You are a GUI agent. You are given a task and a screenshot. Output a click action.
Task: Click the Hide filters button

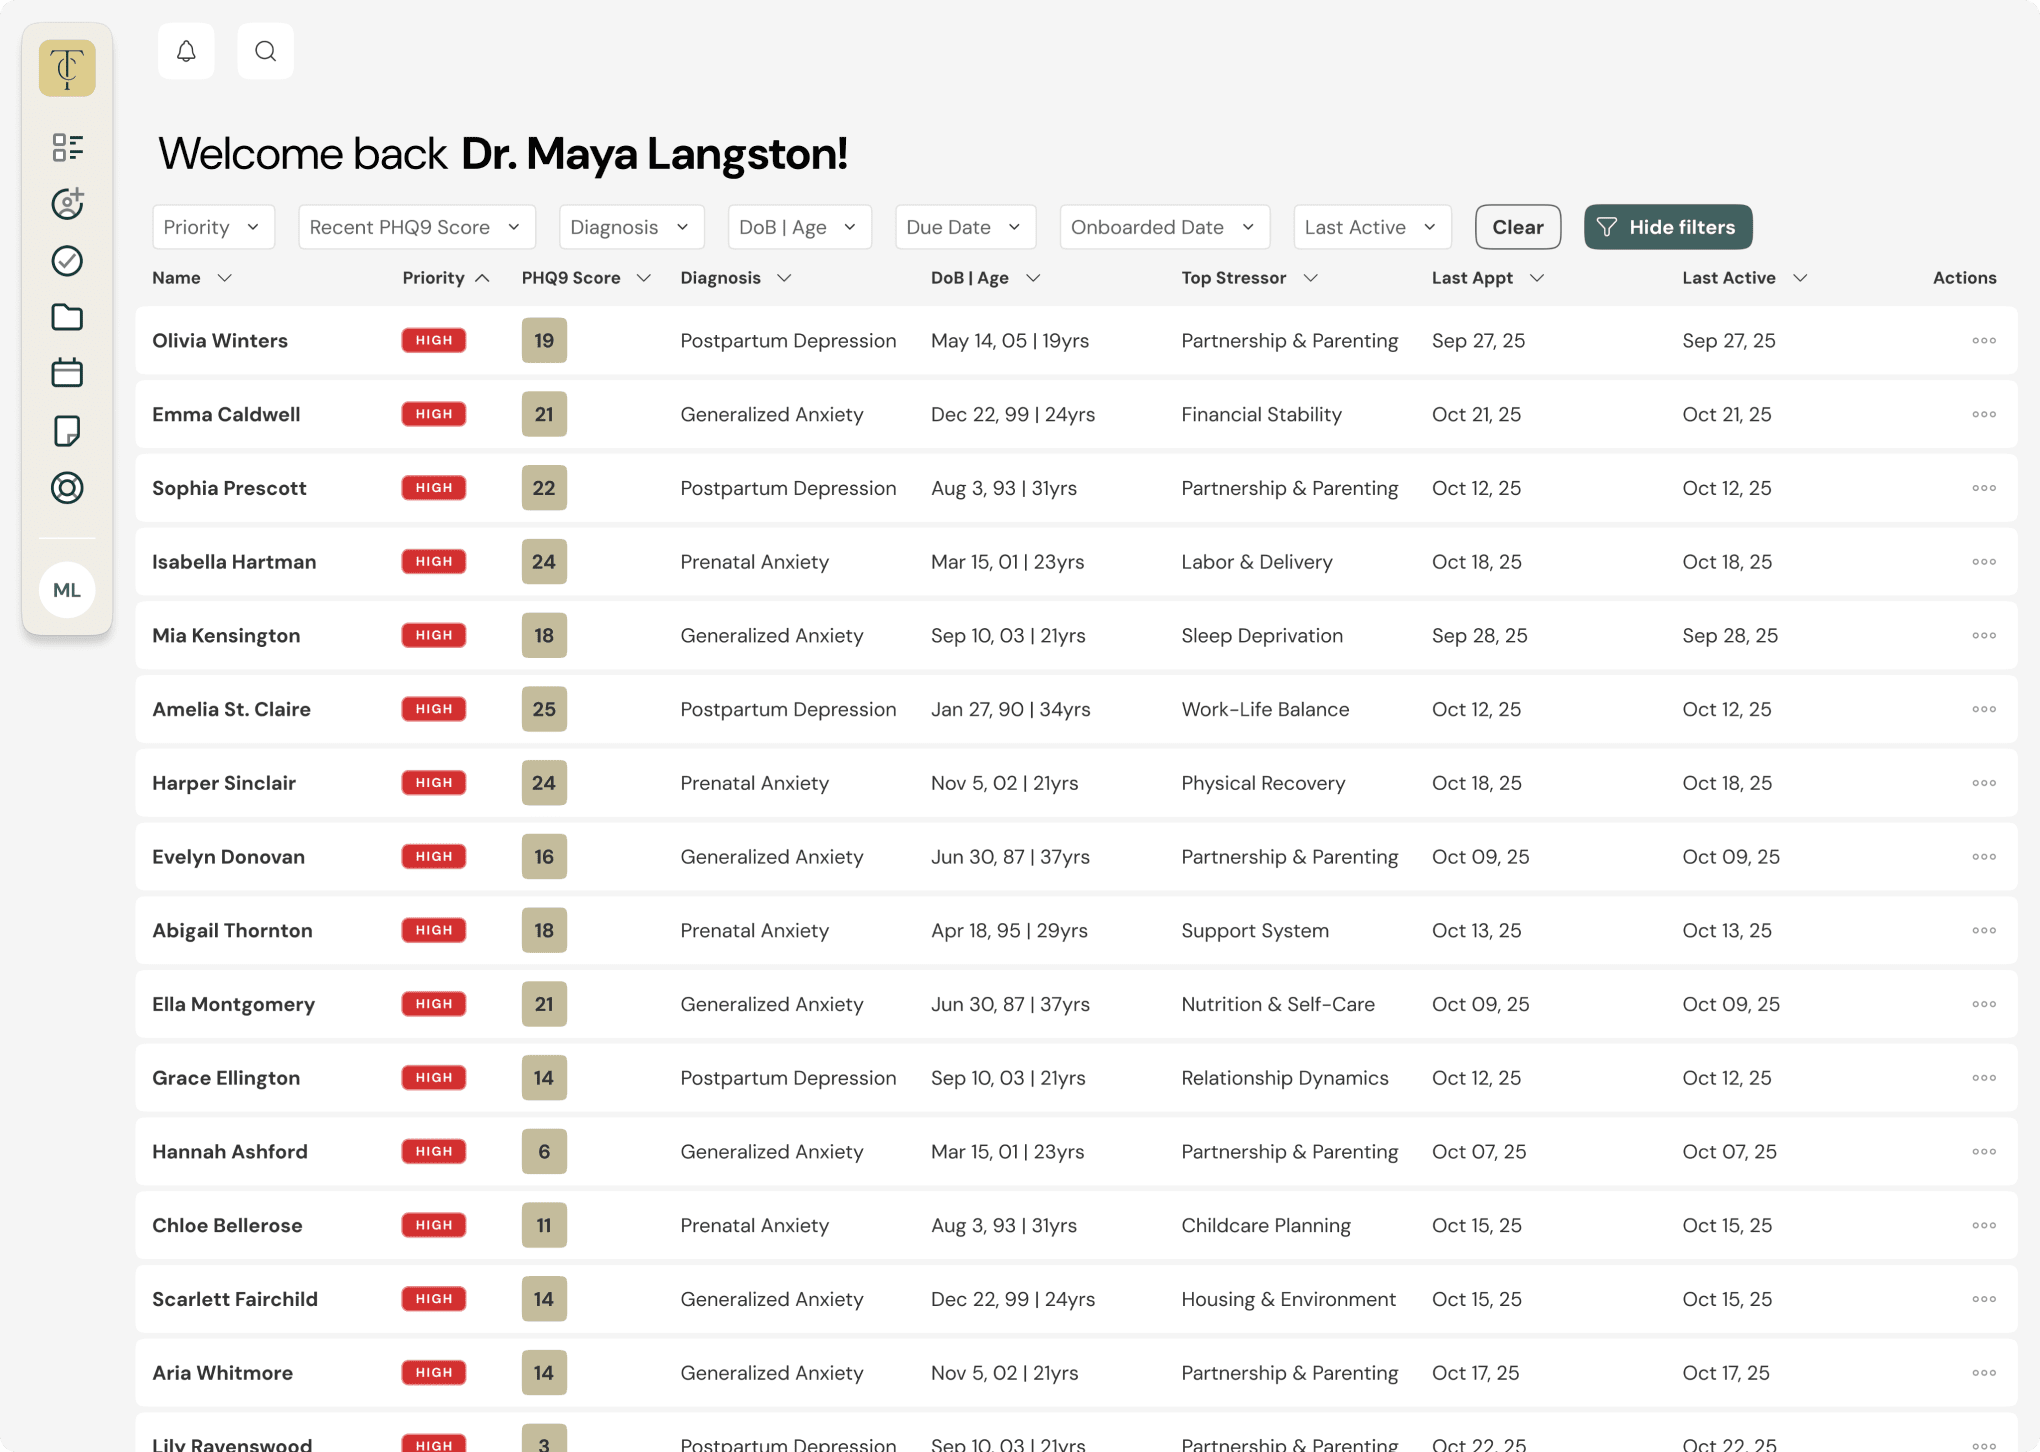pyautogui.click(x=1667, y=227)
